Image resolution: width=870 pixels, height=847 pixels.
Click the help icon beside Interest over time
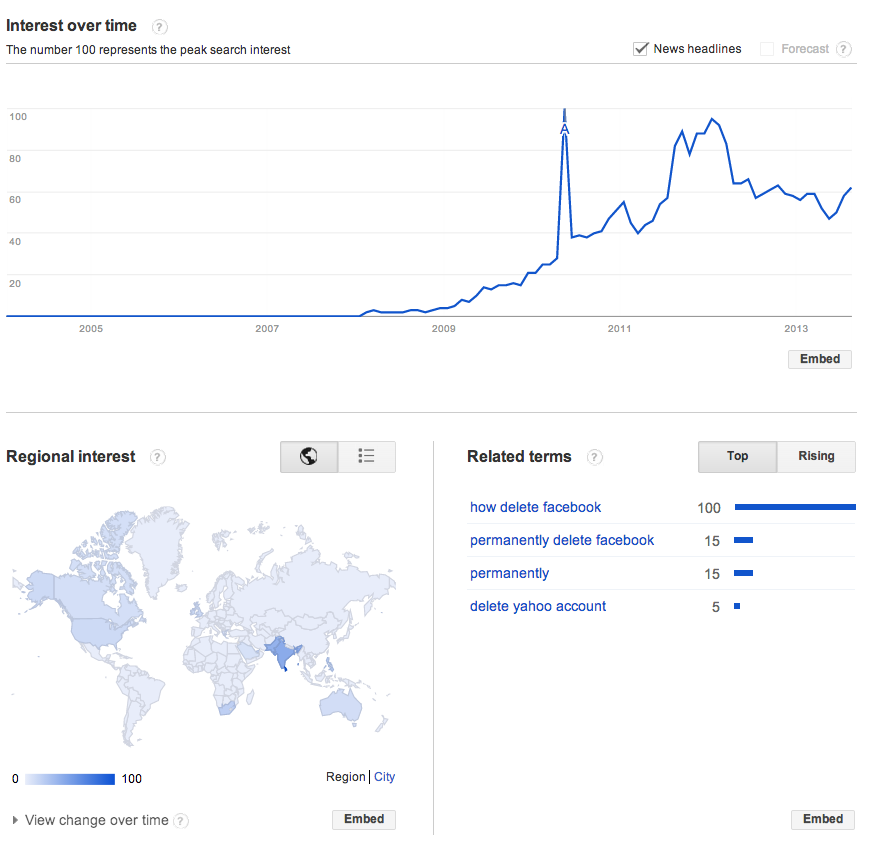click(x=159, y=27)
